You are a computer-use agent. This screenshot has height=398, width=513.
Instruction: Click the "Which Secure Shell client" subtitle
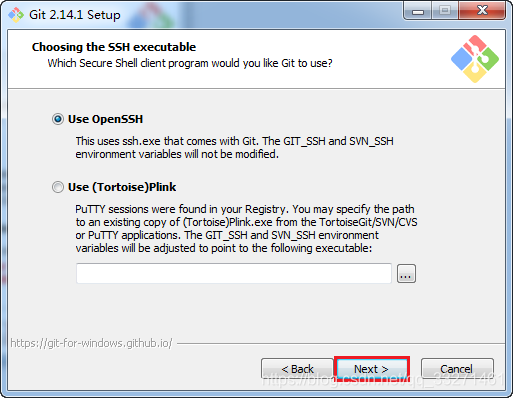(x=190, y=63)
